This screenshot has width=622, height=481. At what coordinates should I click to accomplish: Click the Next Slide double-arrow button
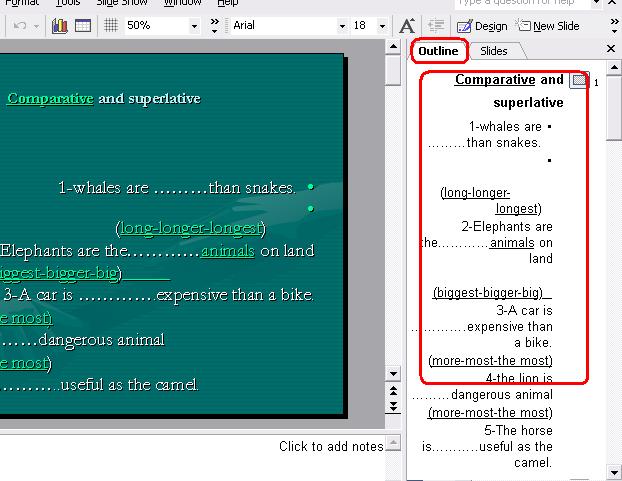[x=393, y=406]
